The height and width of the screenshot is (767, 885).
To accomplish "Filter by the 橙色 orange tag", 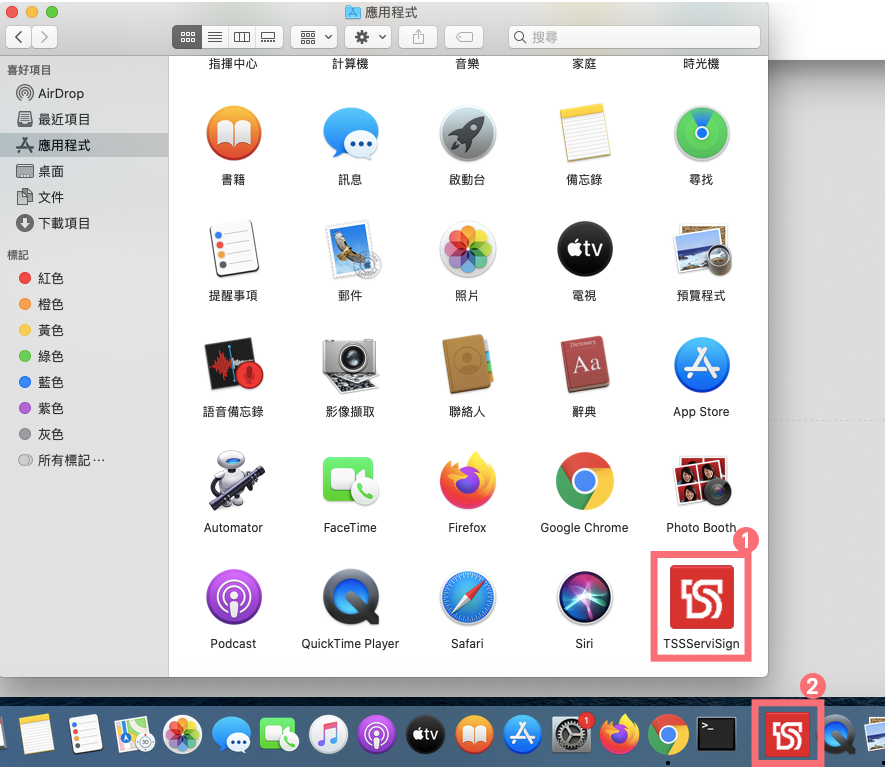I will [84, 304].
